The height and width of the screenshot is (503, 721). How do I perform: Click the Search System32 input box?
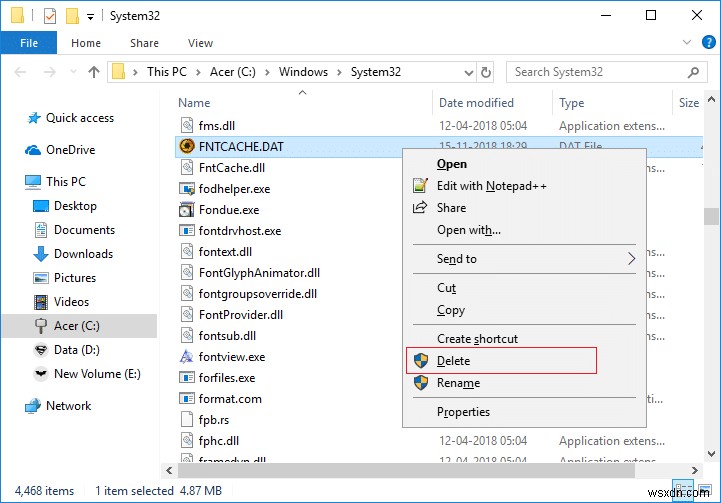602,72
